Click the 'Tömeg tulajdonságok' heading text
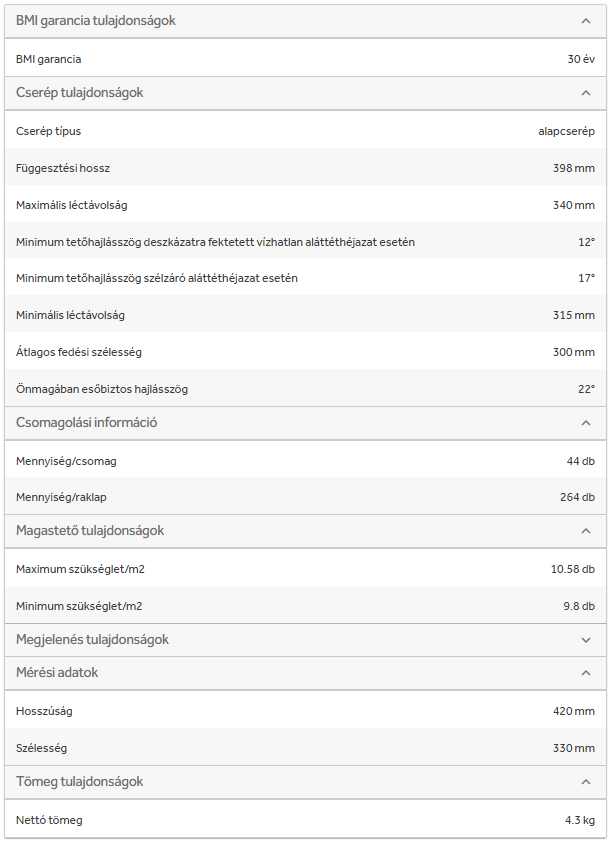611x845 pixels. [x=80, y=782]
